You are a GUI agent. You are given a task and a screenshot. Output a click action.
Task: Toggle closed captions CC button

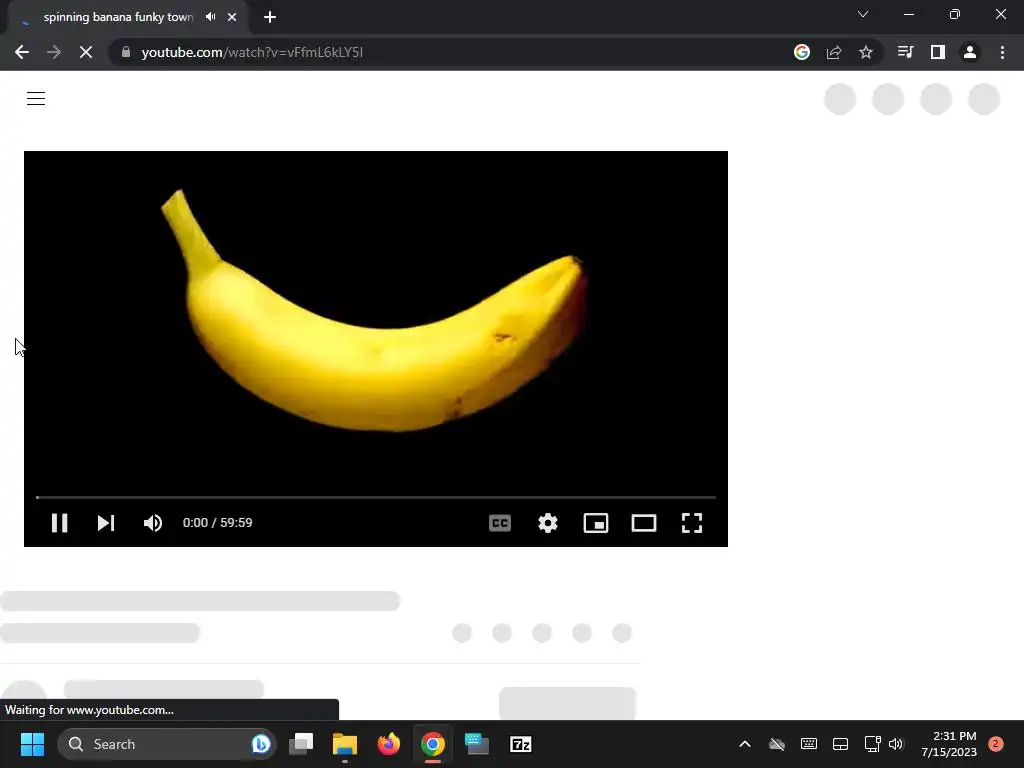pos(500,523)
